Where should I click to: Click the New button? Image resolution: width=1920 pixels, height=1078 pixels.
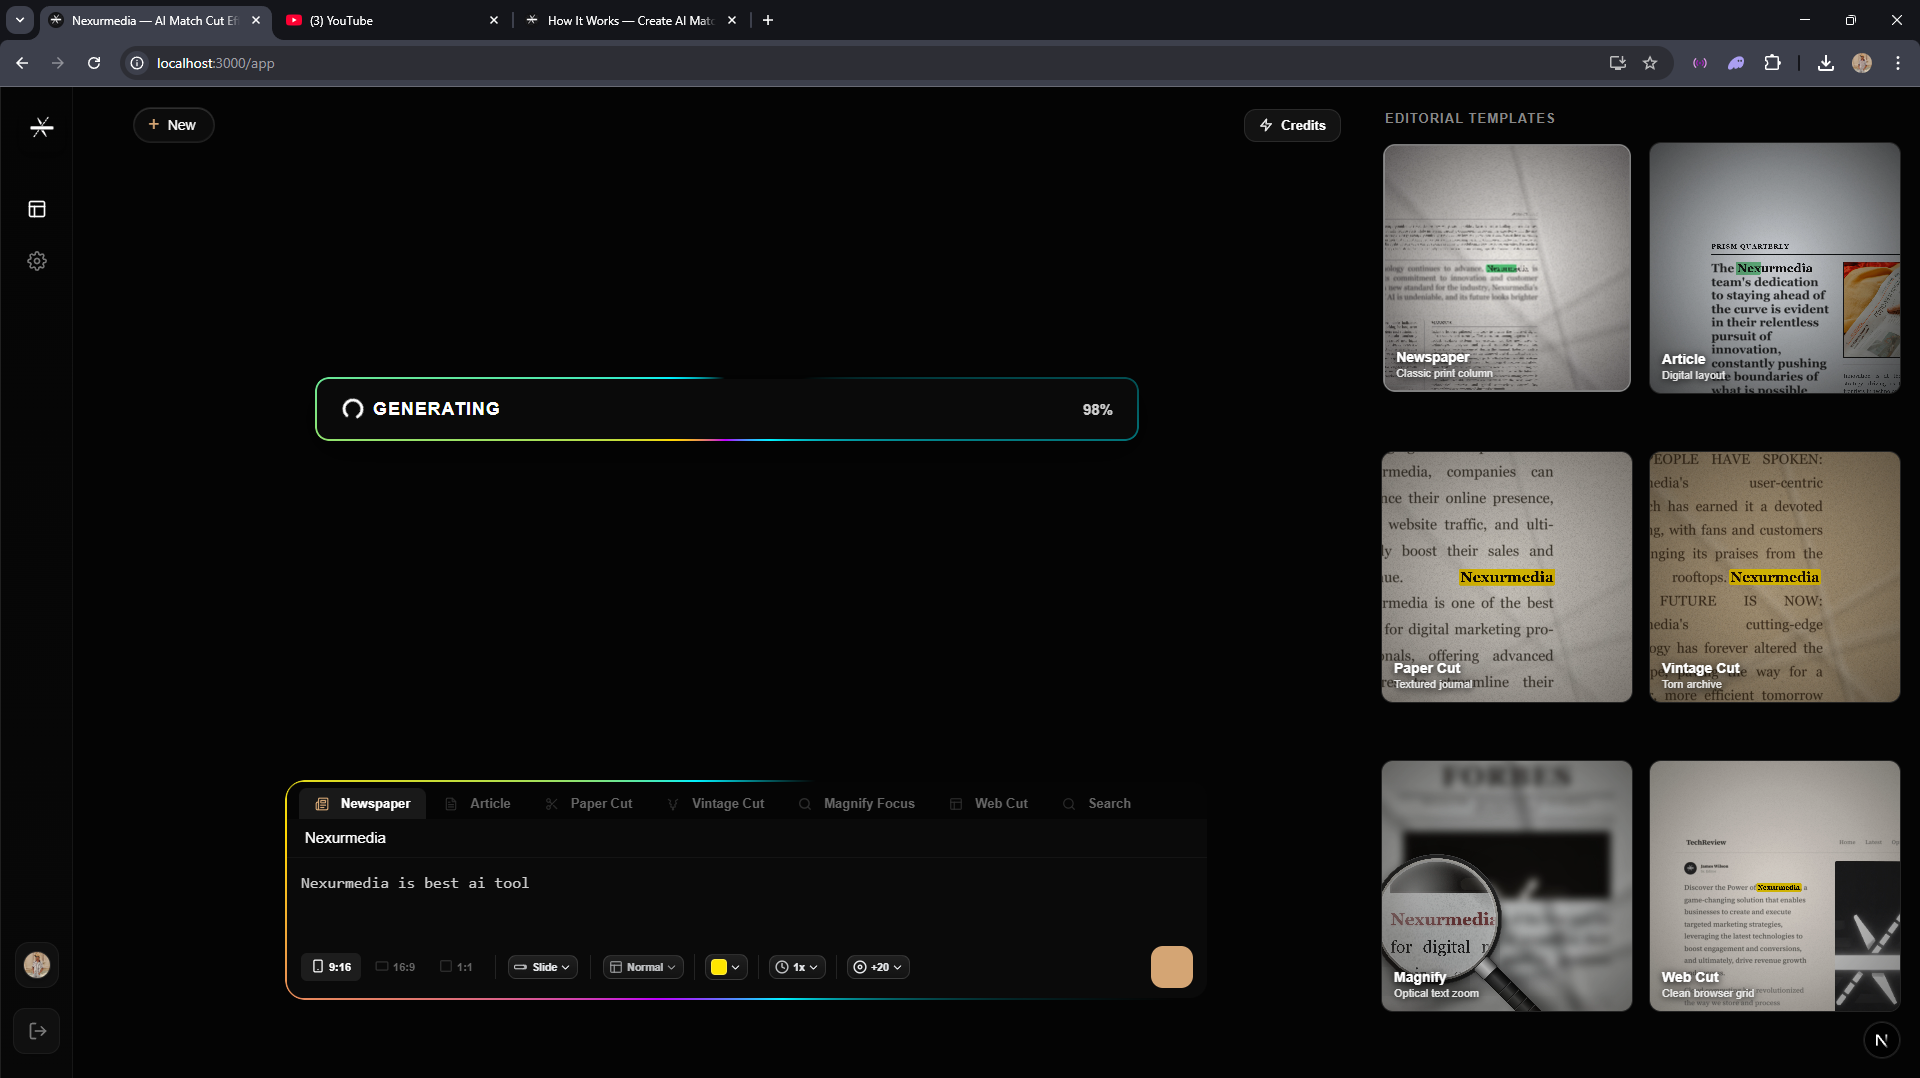tap(173, 125)
